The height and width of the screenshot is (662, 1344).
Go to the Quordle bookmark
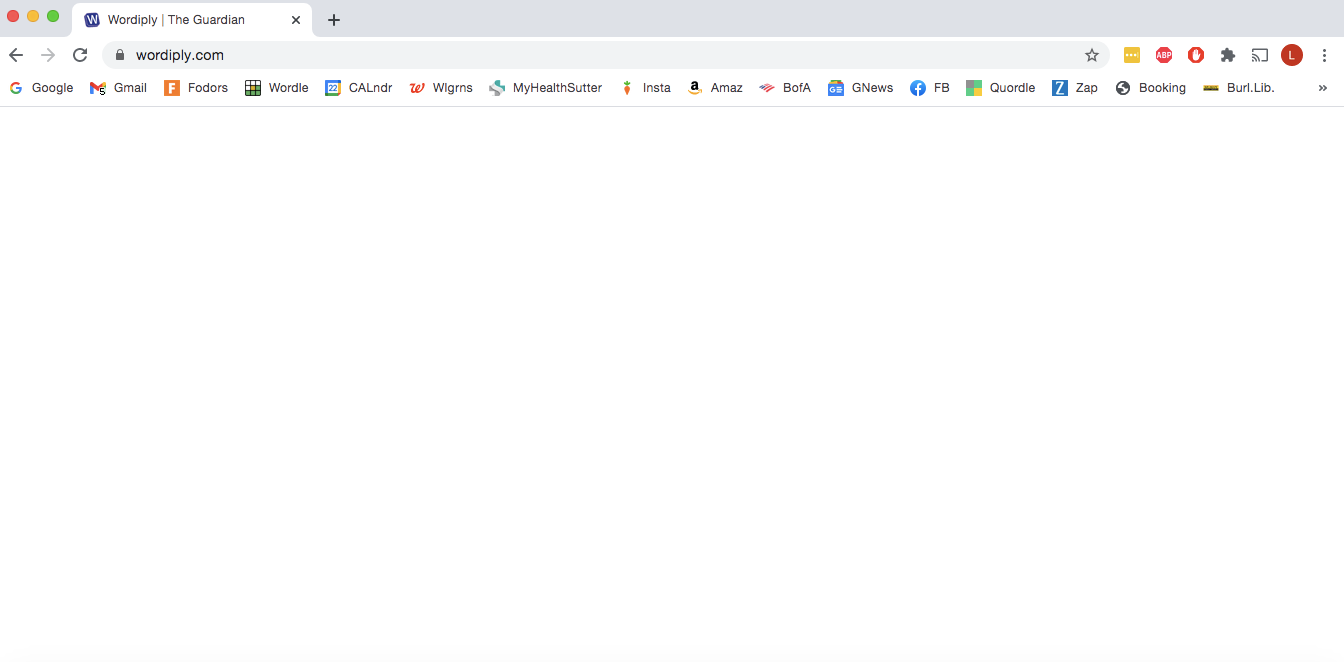[x=1000, y=88]
